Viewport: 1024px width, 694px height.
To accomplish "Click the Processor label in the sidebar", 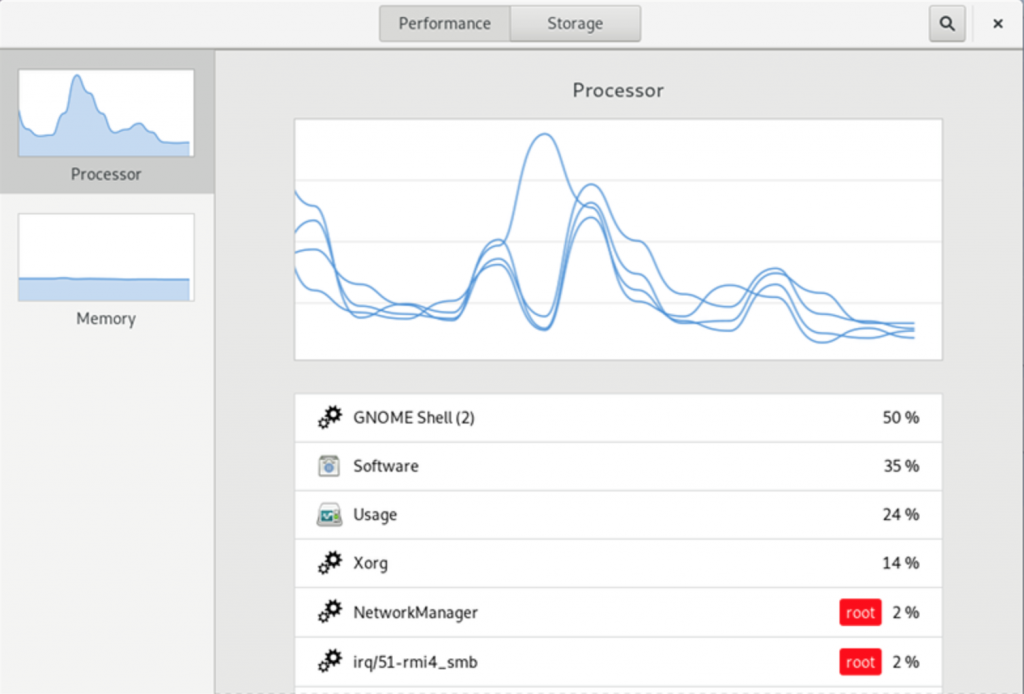I will pyautogui.click(x=106, y=174).
